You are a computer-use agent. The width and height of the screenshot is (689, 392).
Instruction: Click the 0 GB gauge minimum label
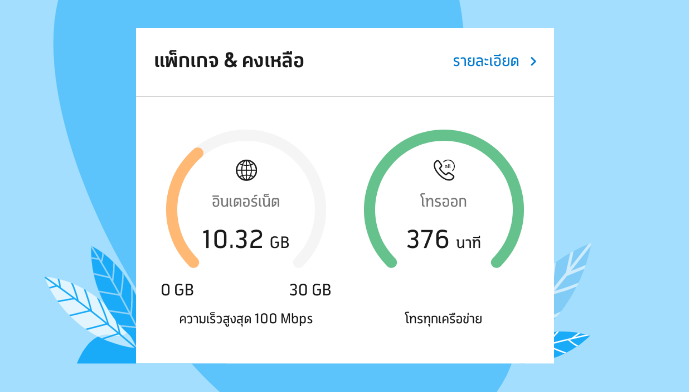pos(178,290)
